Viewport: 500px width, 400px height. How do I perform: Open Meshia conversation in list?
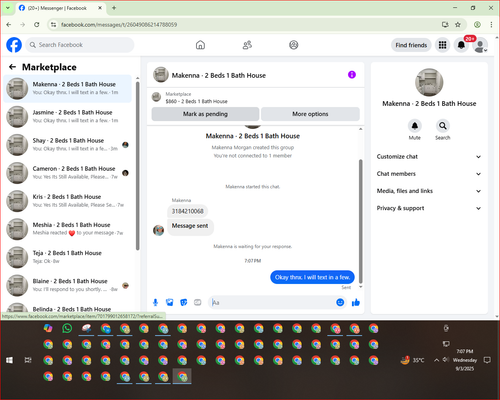point(68,229)
